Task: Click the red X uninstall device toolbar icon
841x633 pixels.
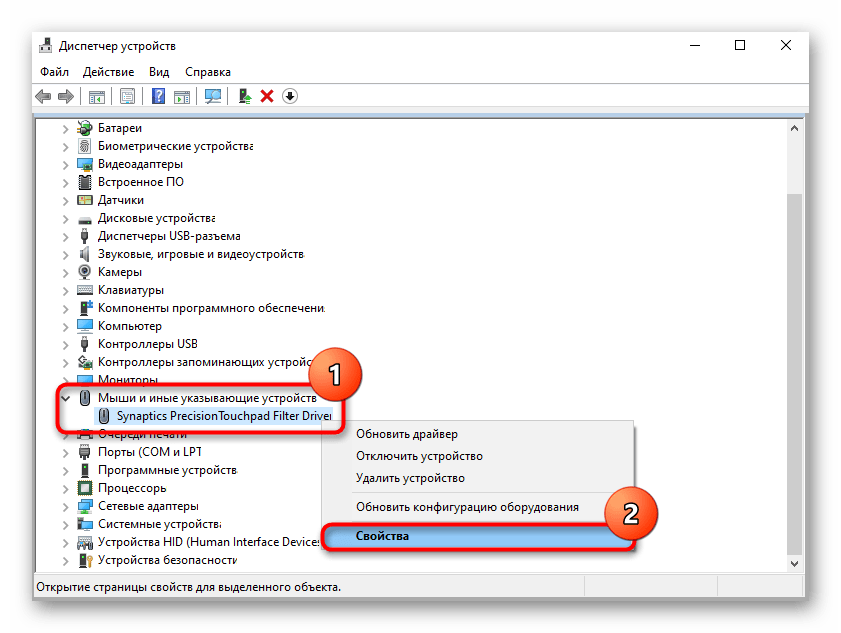Action: tap(267, 96)
